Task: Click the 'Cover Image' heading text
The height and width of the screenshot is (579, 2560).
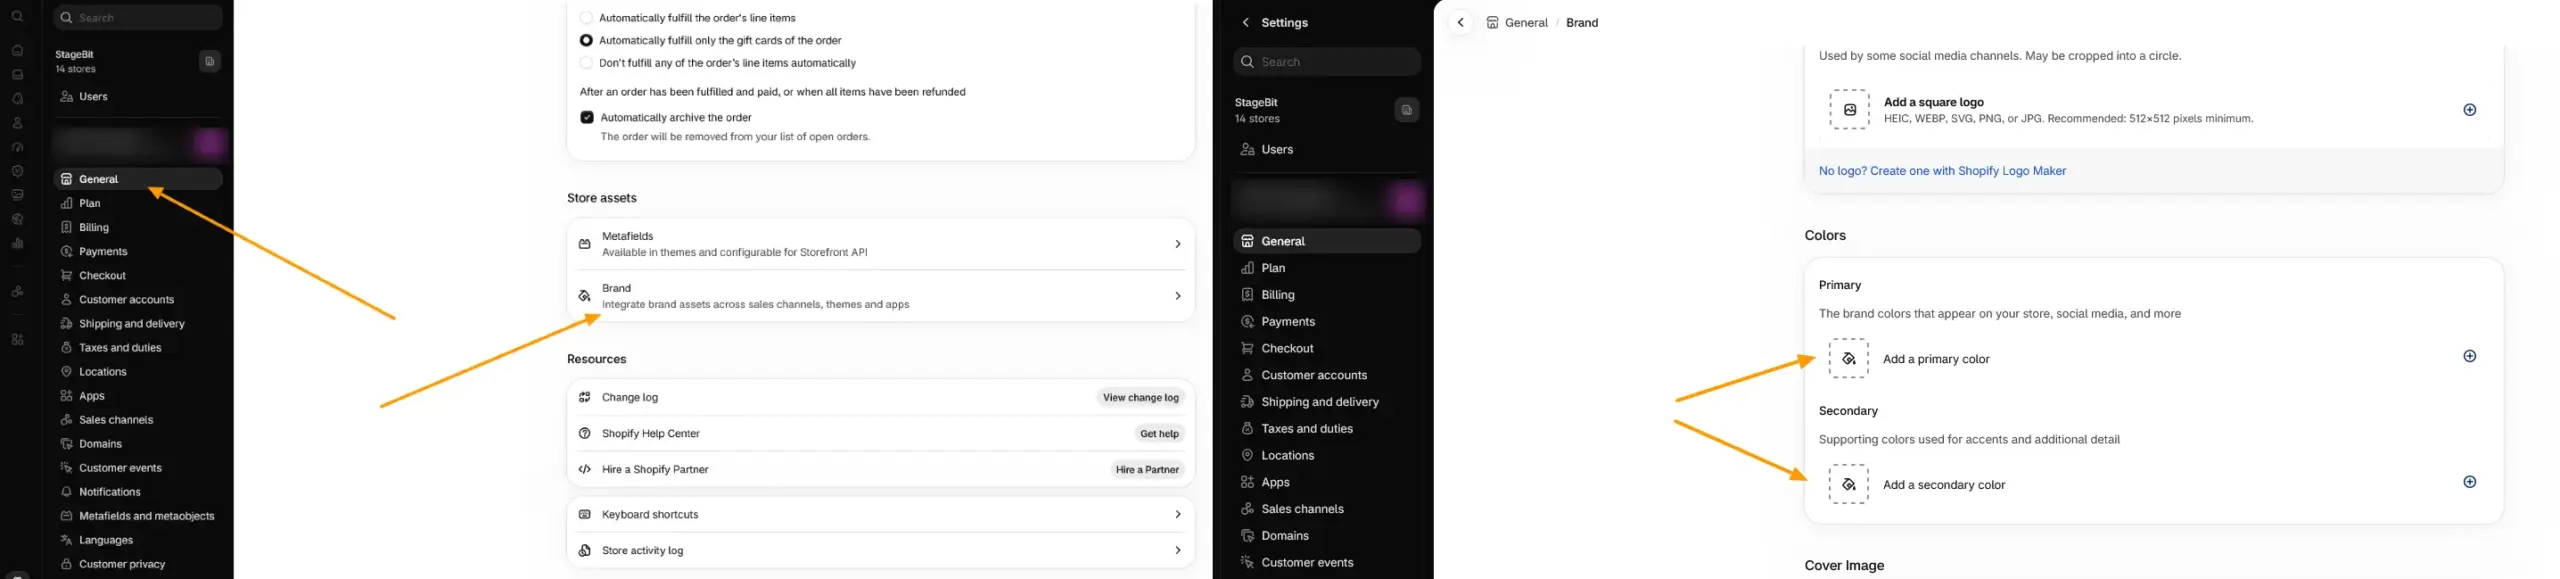Action: click(x=1844, y=565)
